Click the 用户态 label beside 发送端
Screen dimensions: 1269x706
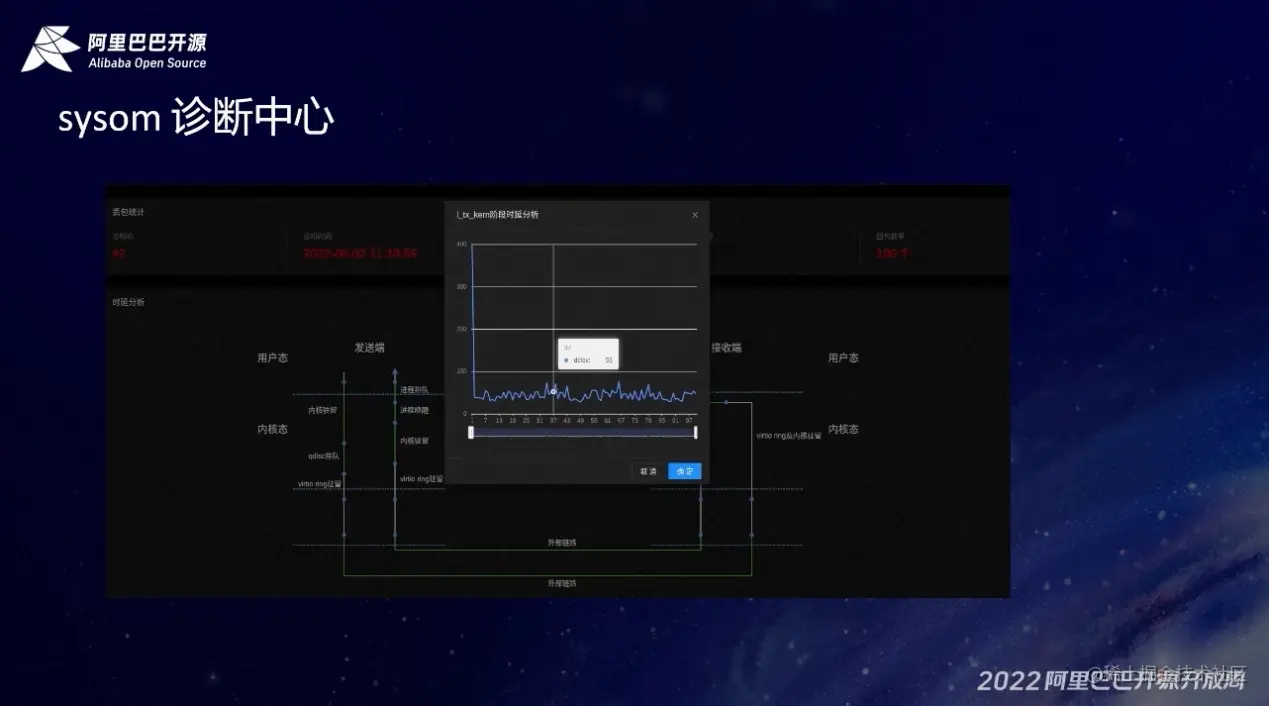tap(272, 358)
